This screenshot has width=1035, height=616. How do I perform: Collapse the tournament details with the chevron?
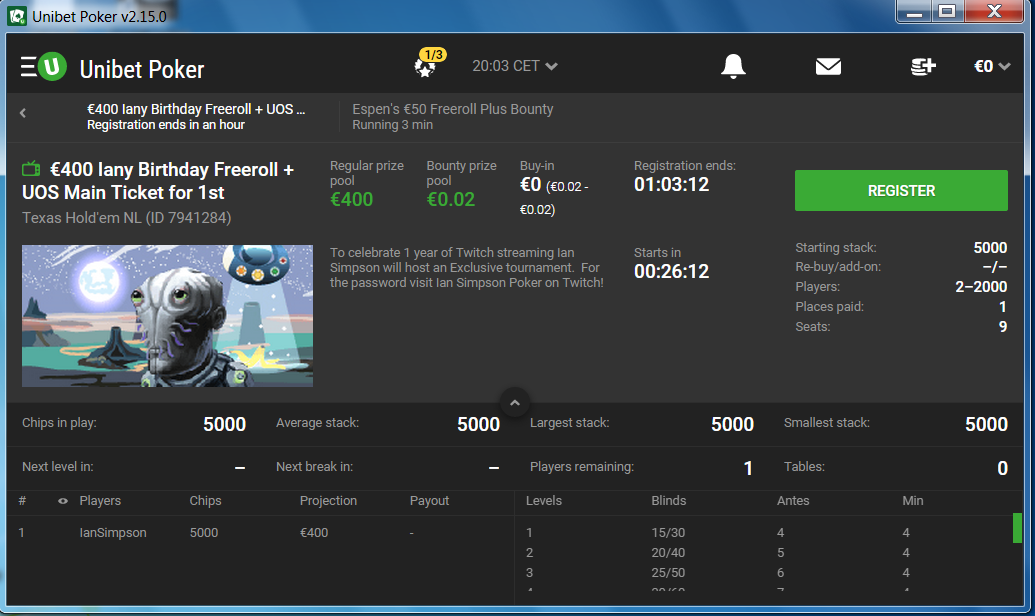(515, 403)
